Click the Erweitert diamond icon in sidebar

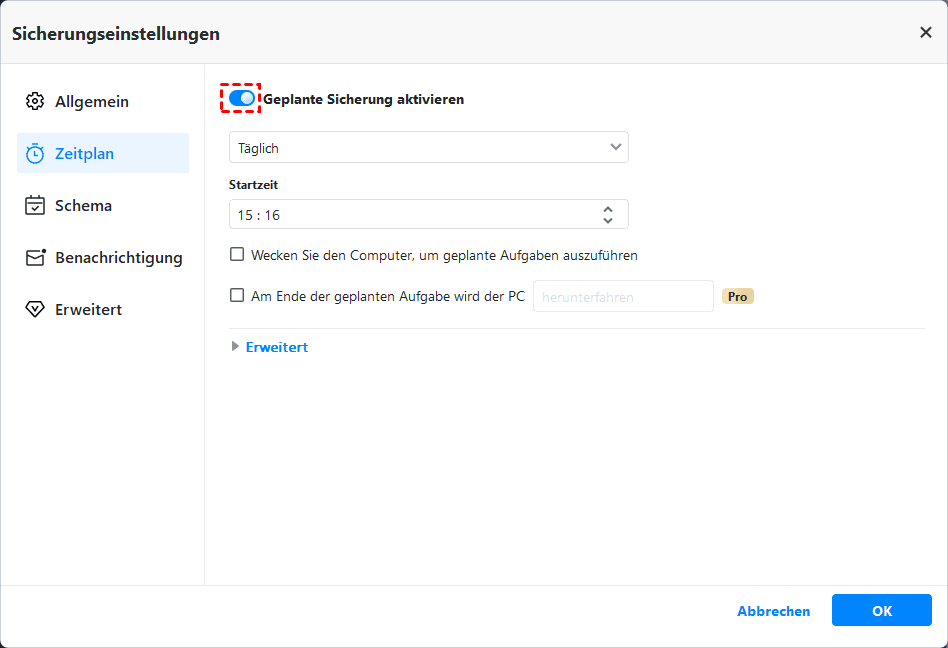click(35, 310)
